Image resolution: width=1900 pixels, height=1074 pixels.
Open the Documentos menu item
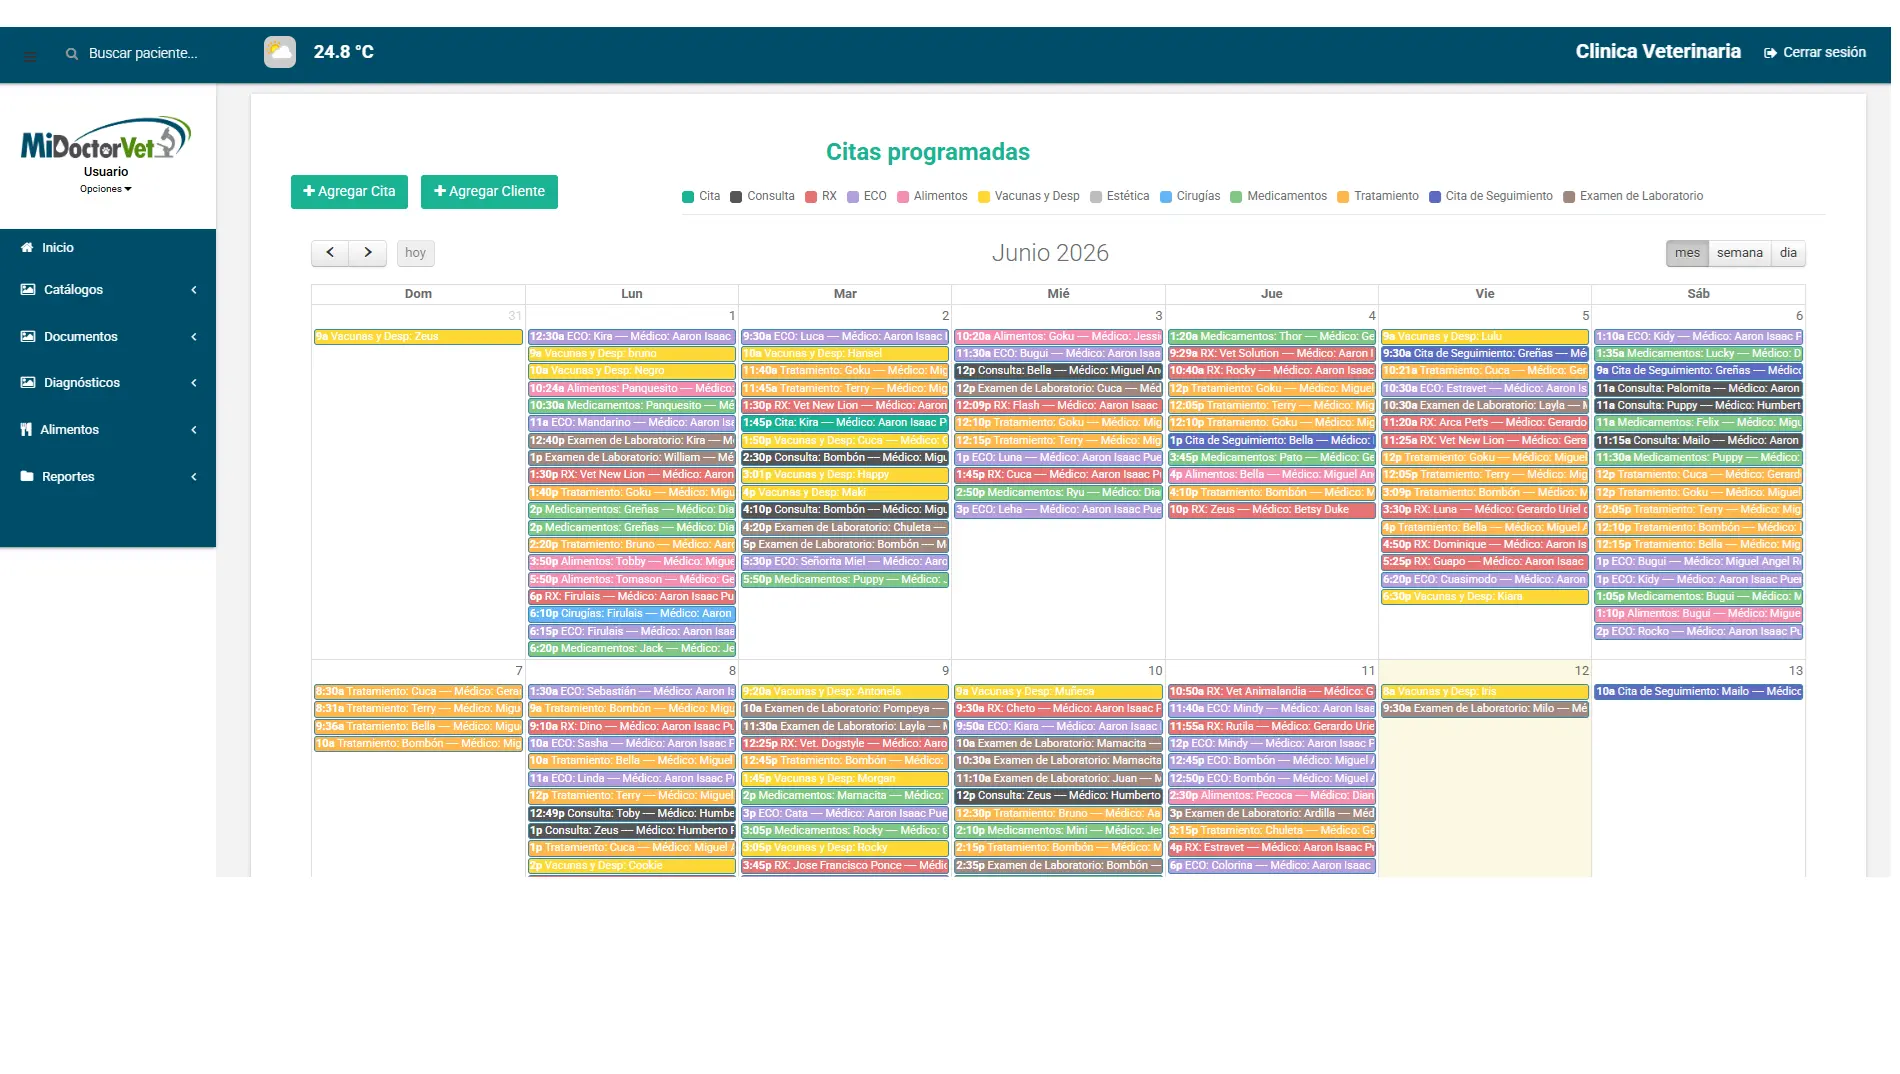pos(108,336)
